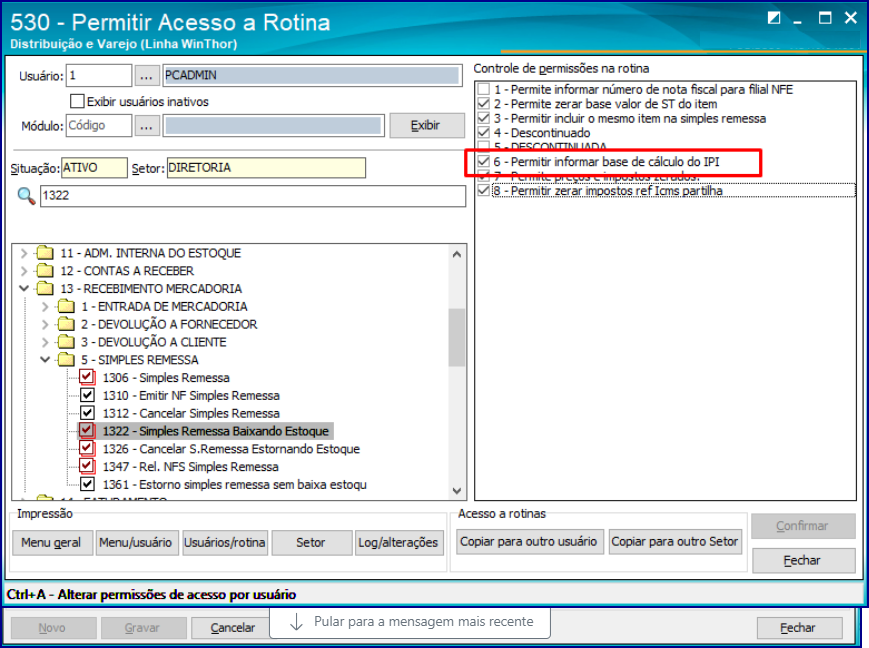Uncheck permission 3 mesmo item simples remessa
The image size is (869, 648).
[484, 118]
